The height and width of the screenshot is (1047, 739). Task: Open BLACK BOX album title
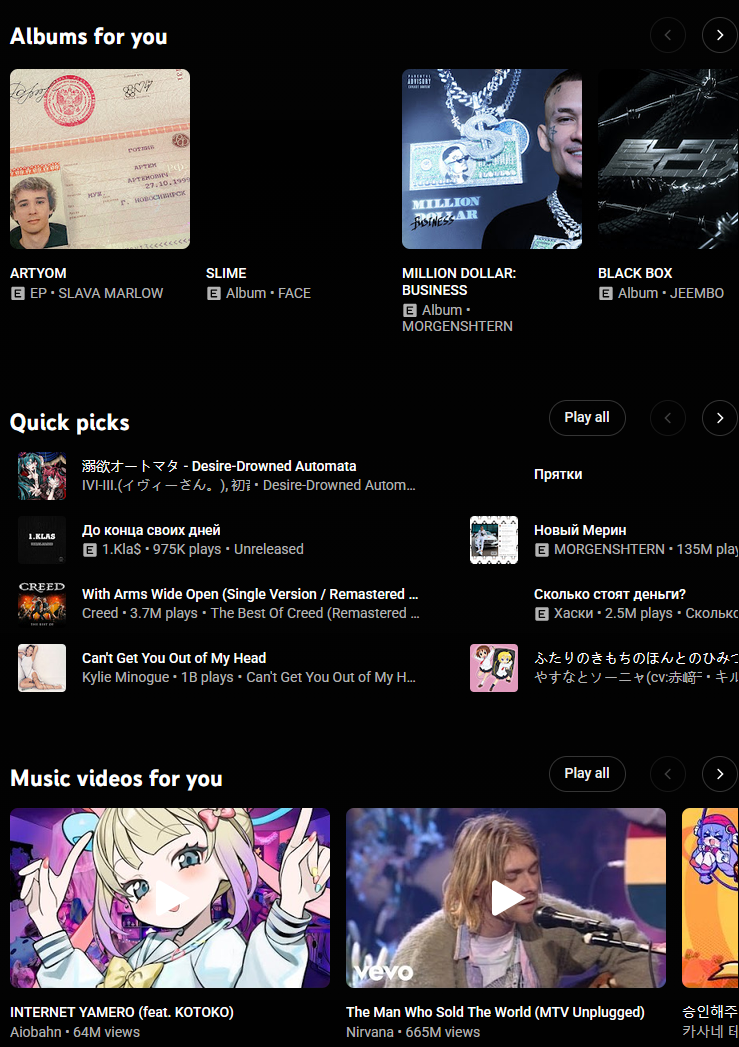coord(635,273)
